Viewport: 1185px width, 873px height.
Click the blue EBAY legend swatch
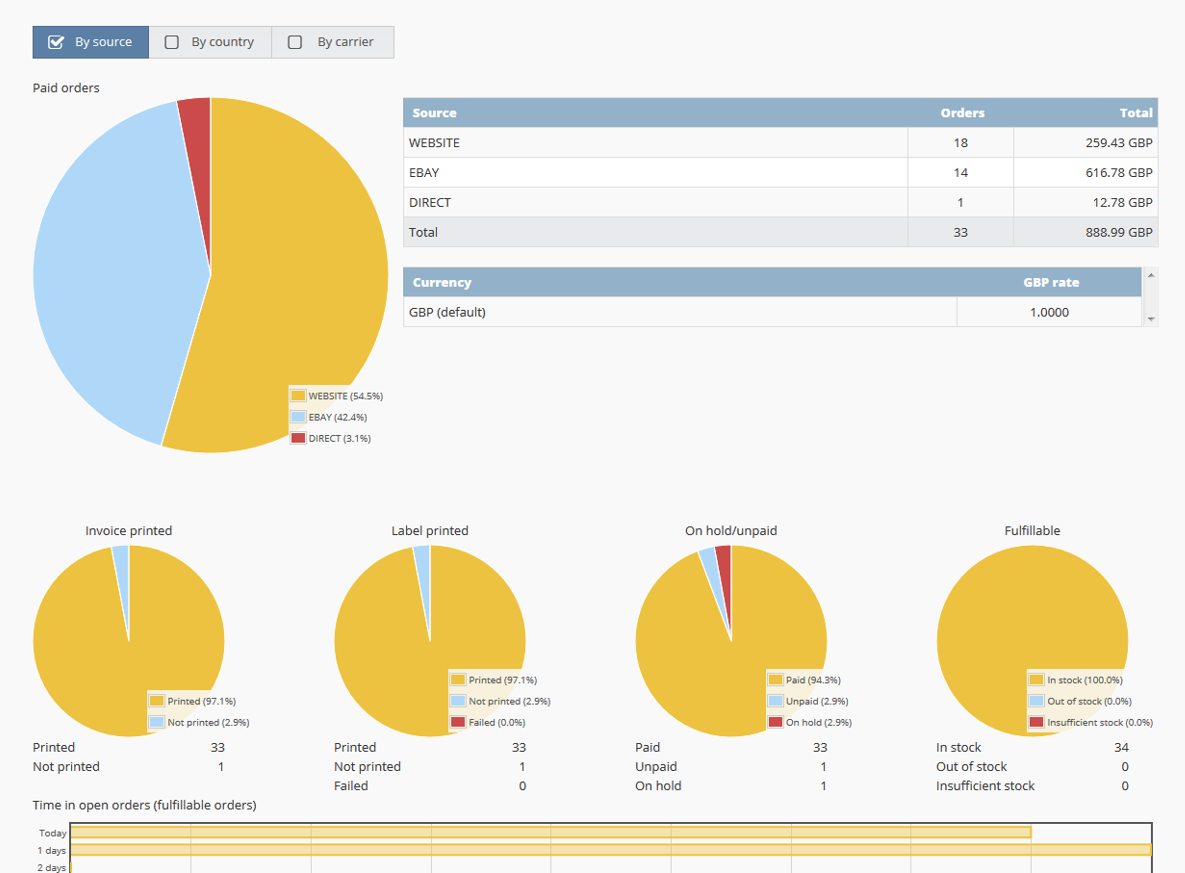[298, 417]
